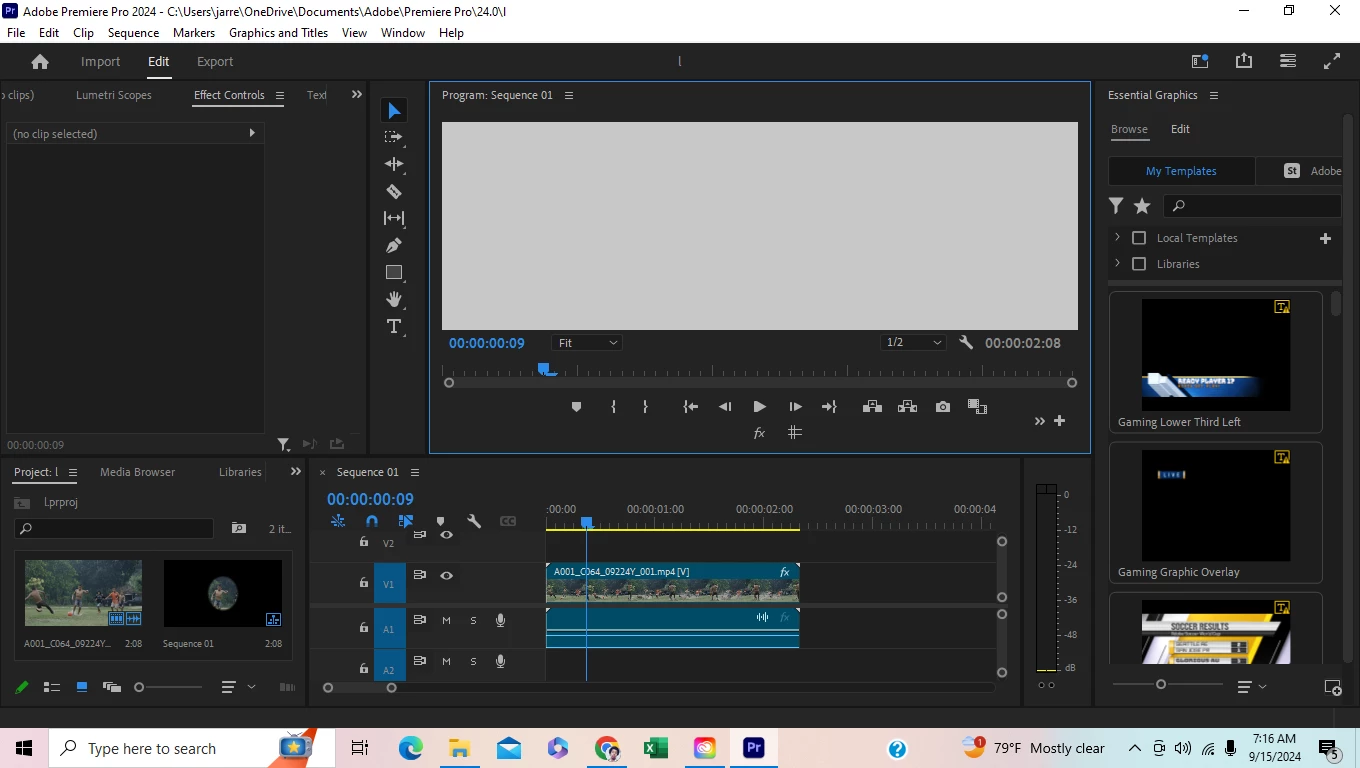
Task: Open Quick Export share icon
Action: (1244, 61)
